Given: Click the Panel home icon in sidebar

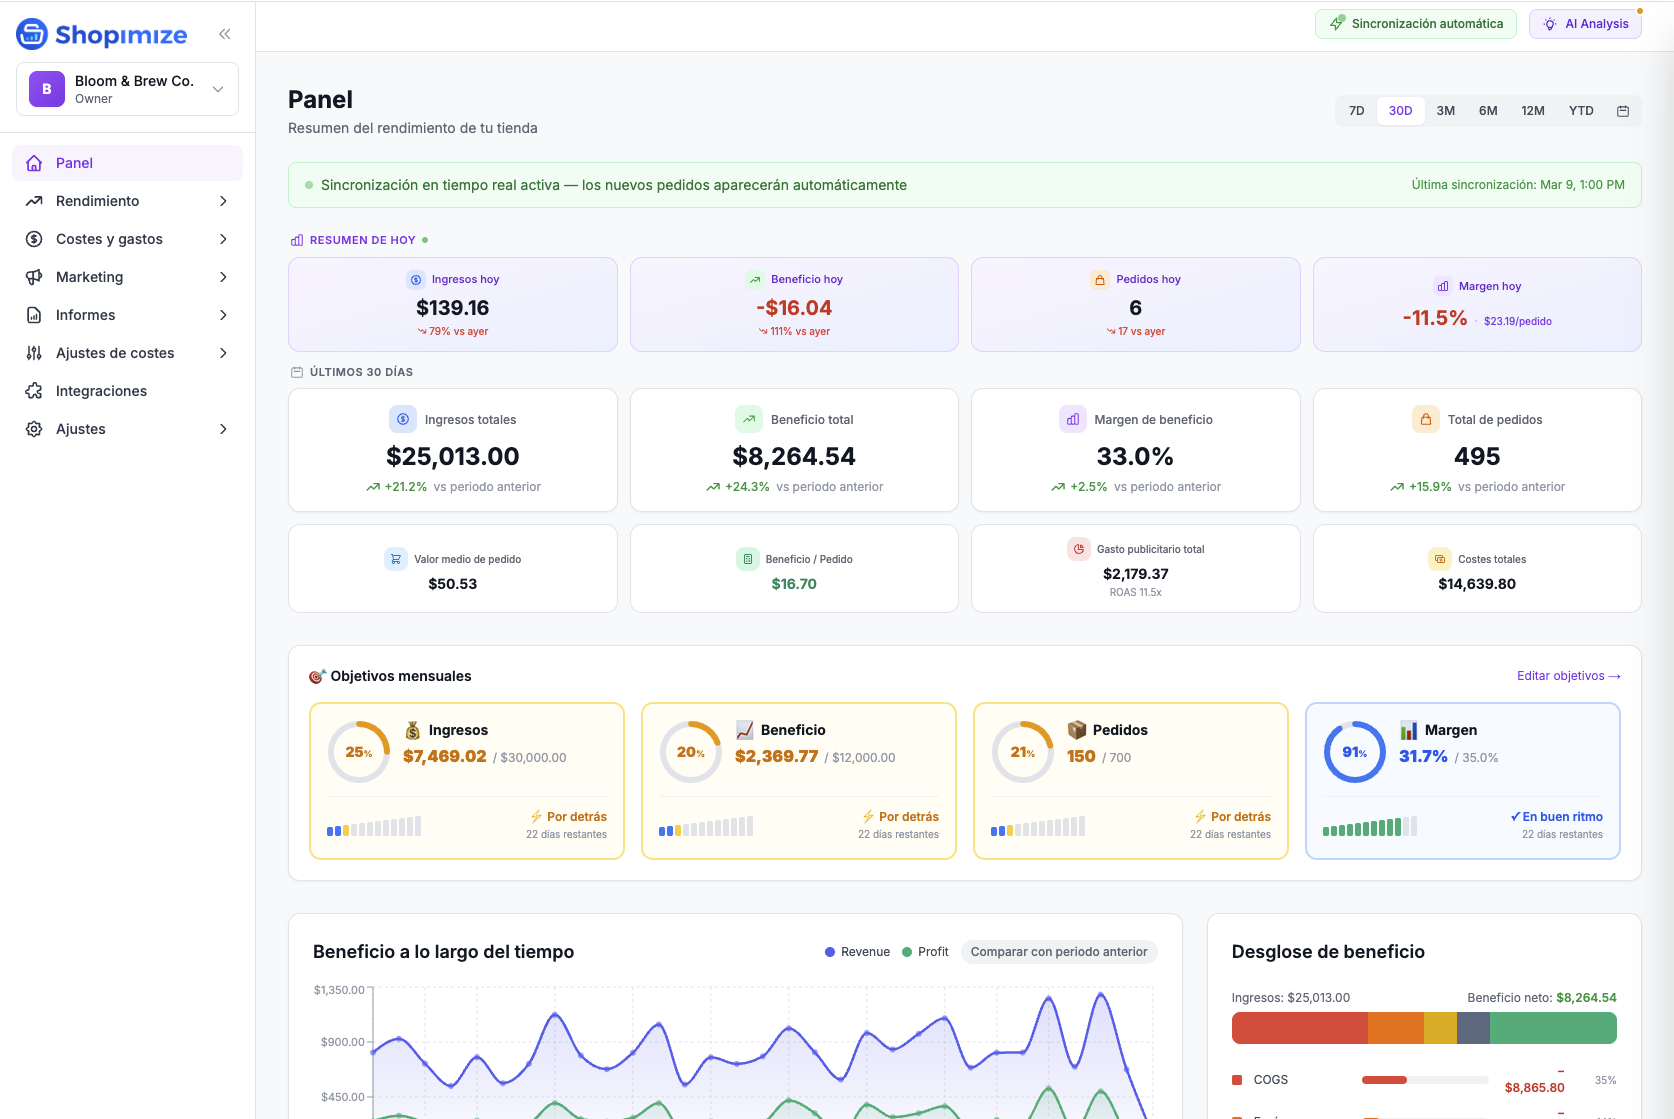Looking at the screenshot, I should point(34,163).
